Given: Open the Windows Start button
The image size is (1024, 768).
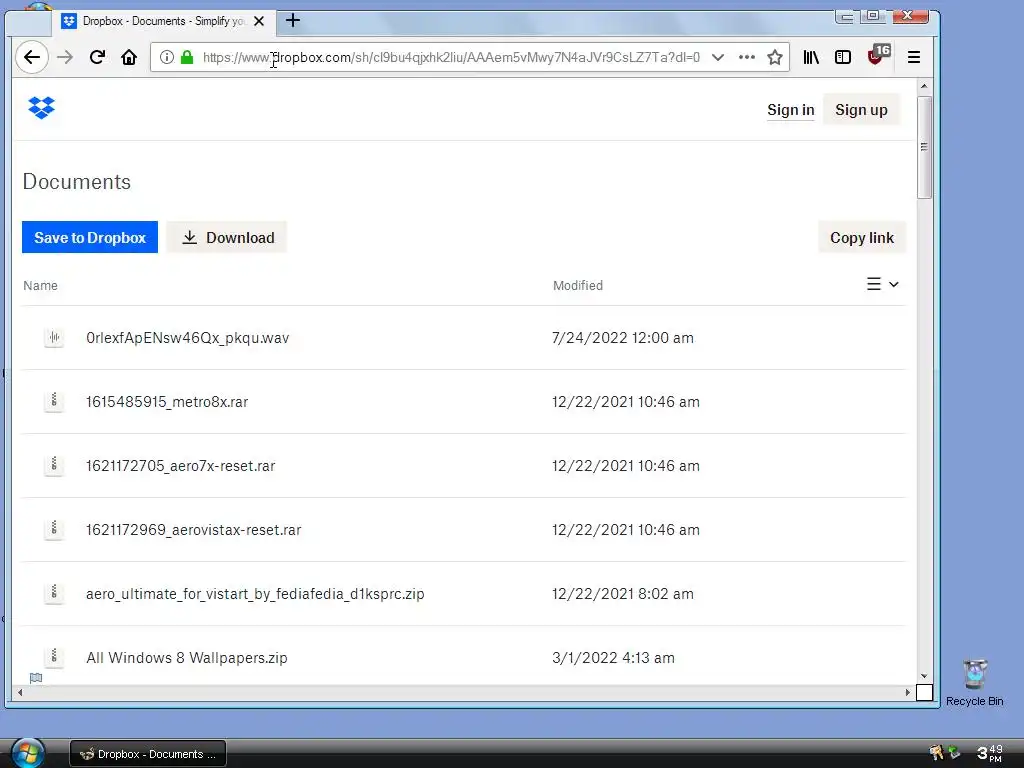Looking at the screenshot, I should (x=27, y=753).
